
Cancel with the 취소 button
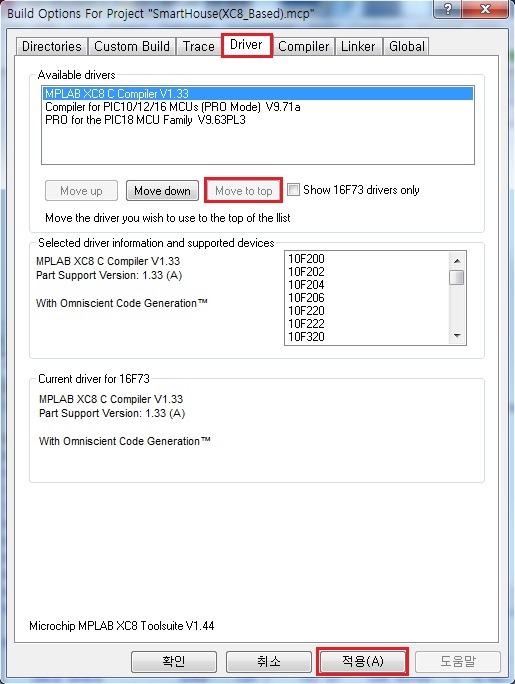click(x=269, y=661)
